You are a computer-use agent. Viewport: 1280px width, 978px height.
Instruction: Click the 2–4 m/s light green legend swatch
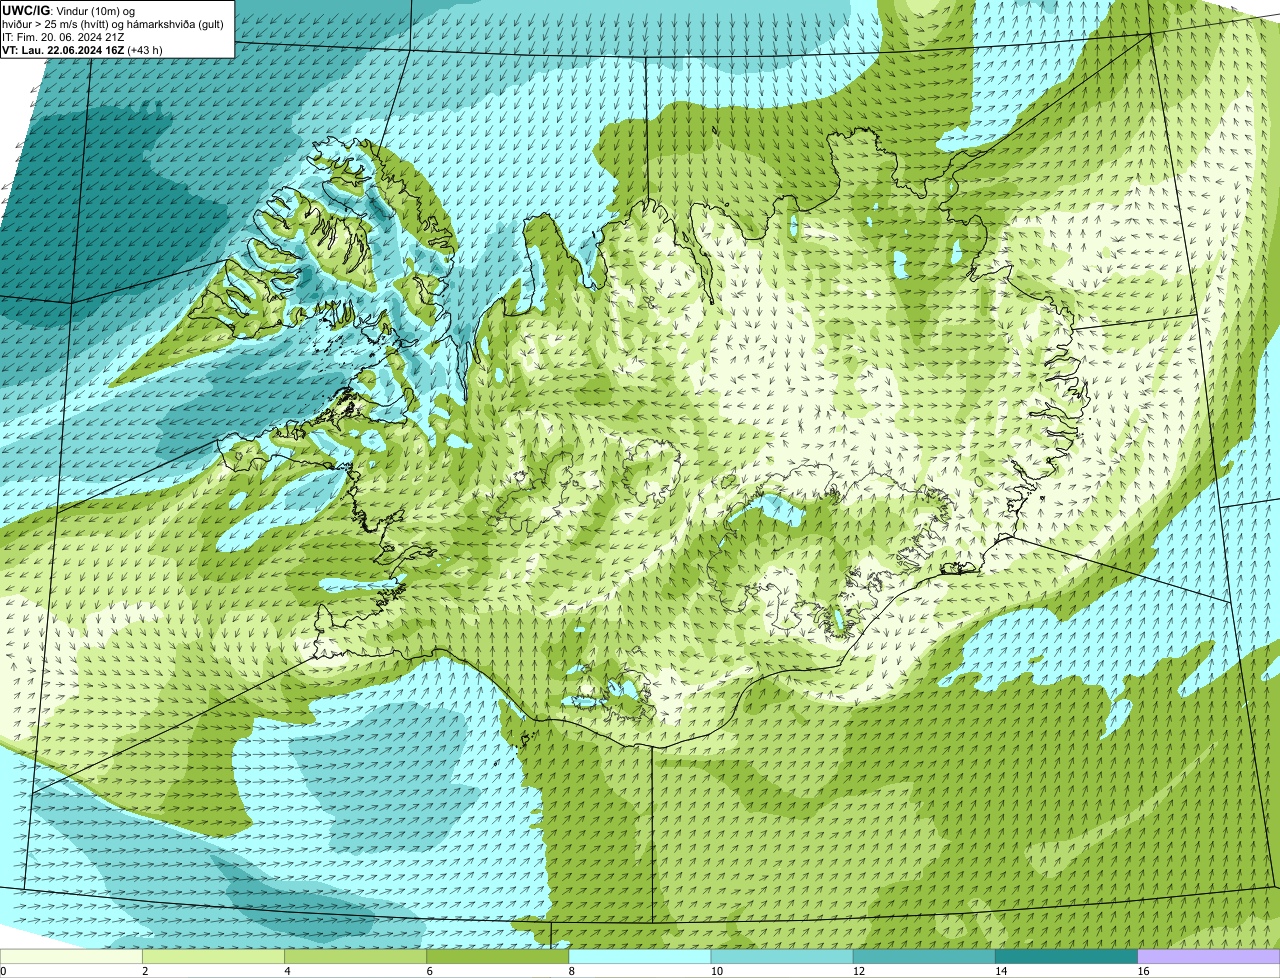[213, 957]
